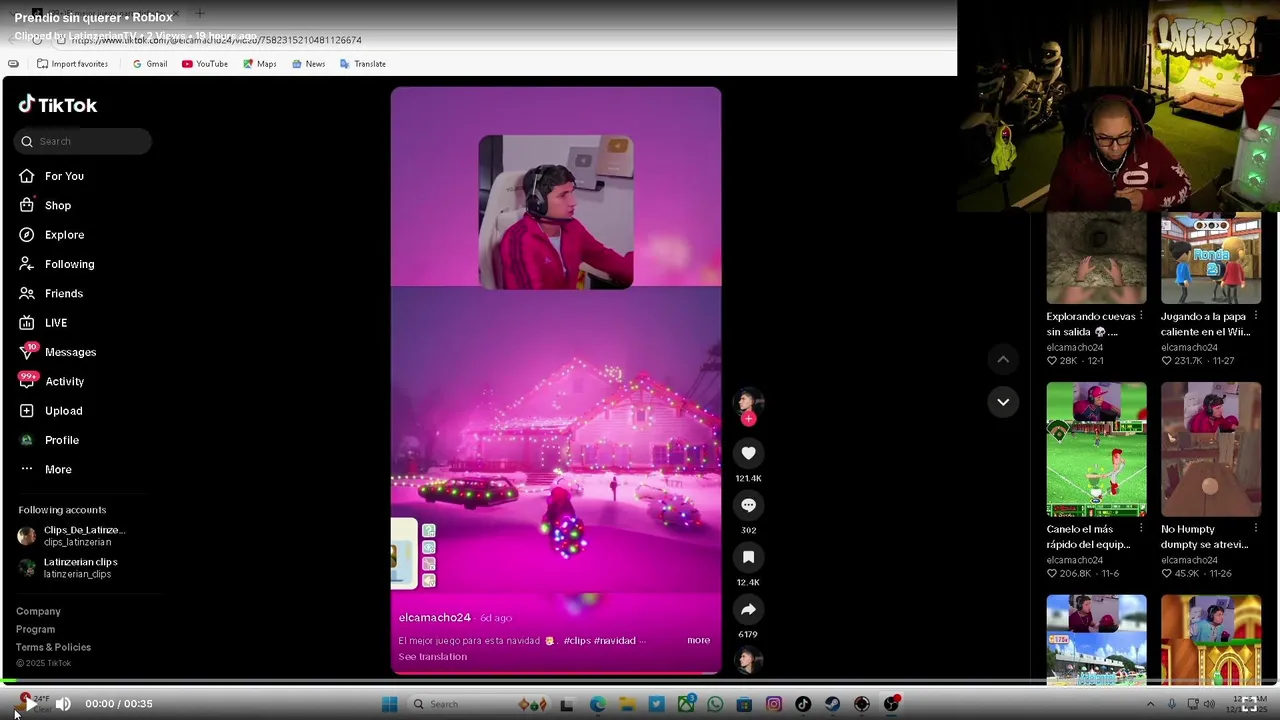The width and height of the screenshot is (1280, 720).
Task: Open the More menu in sidebar
Action: point(45,469)
